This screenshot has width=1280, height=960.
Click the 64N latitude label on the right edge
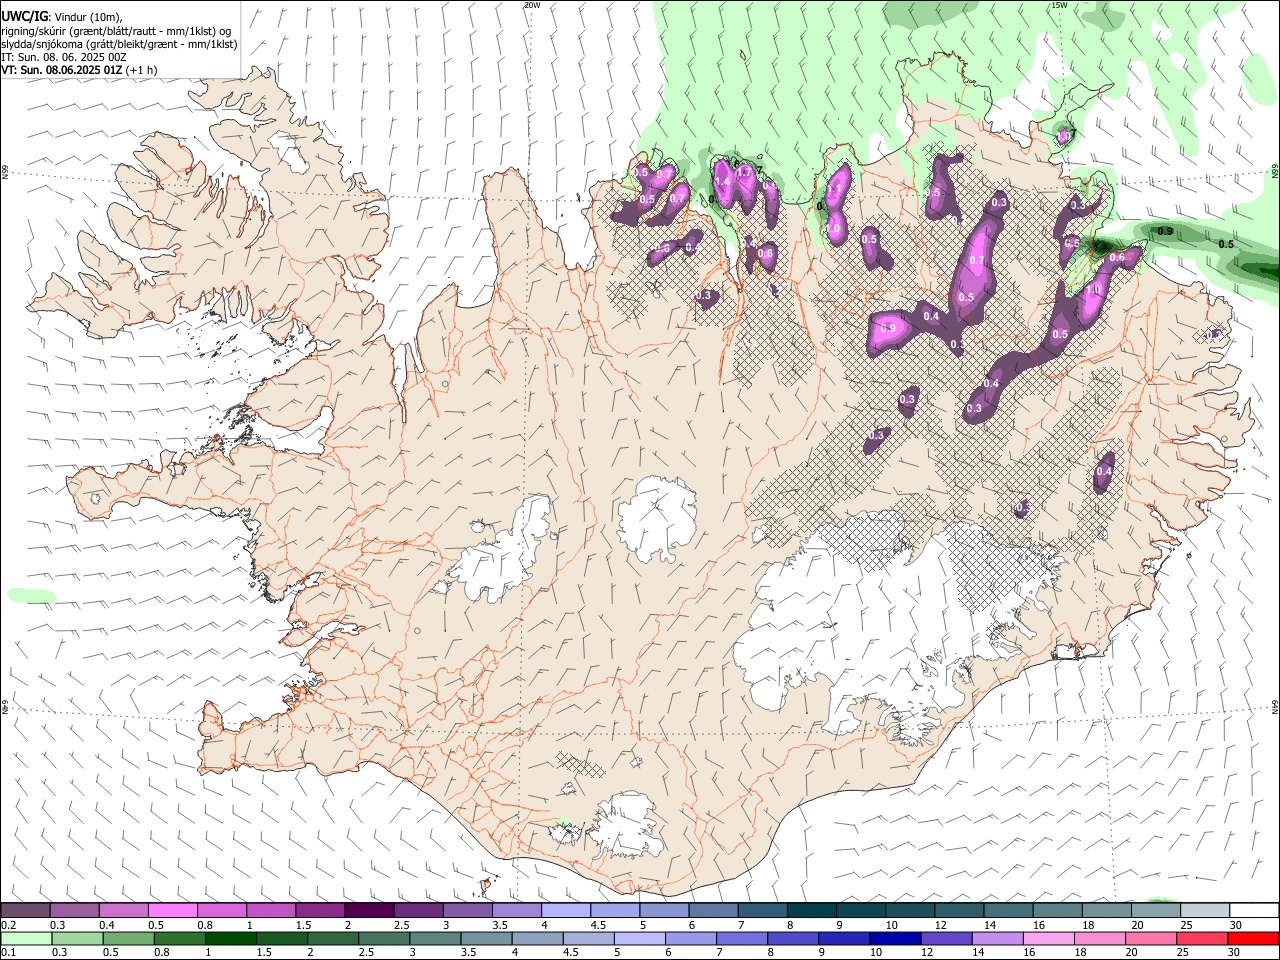[1275, 706]
